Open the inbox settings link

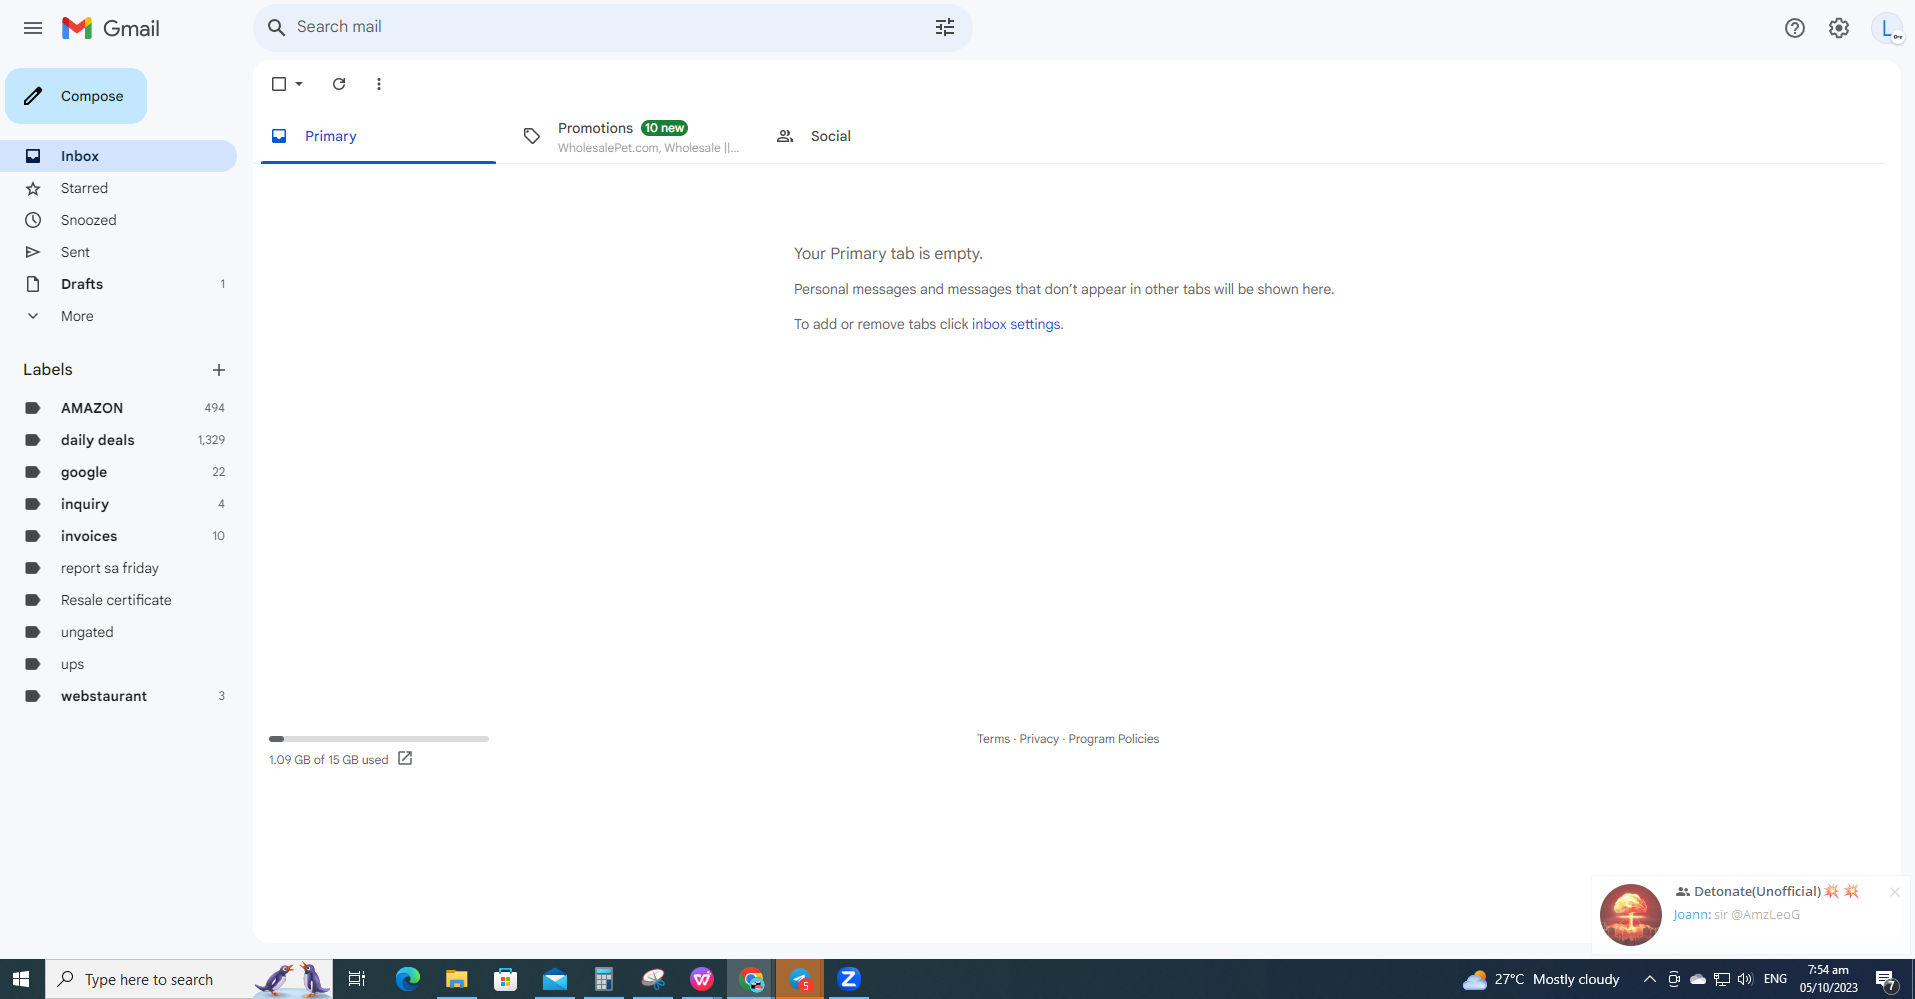[1016, 324]
